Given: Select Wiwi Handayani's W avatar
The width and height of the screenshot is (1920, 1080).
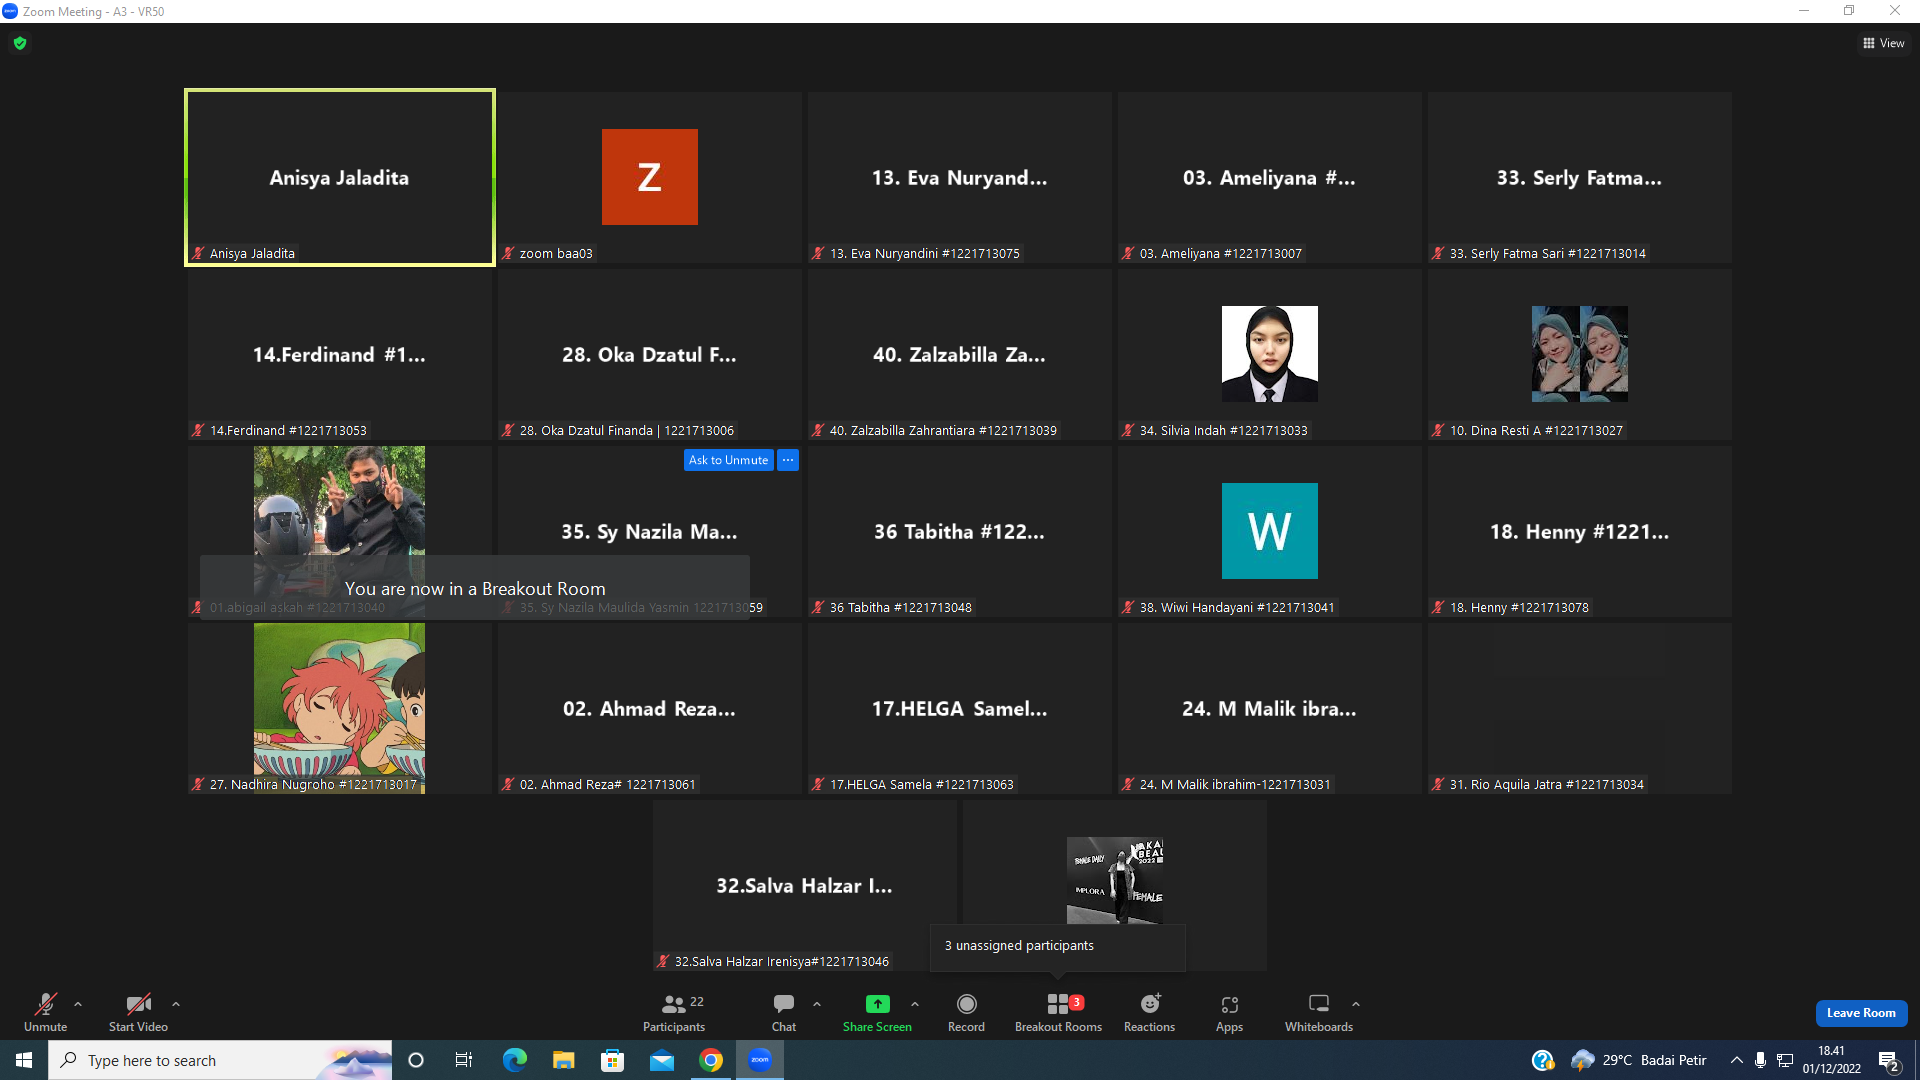Looking at the screenshot, I should tap(1270, 531).
